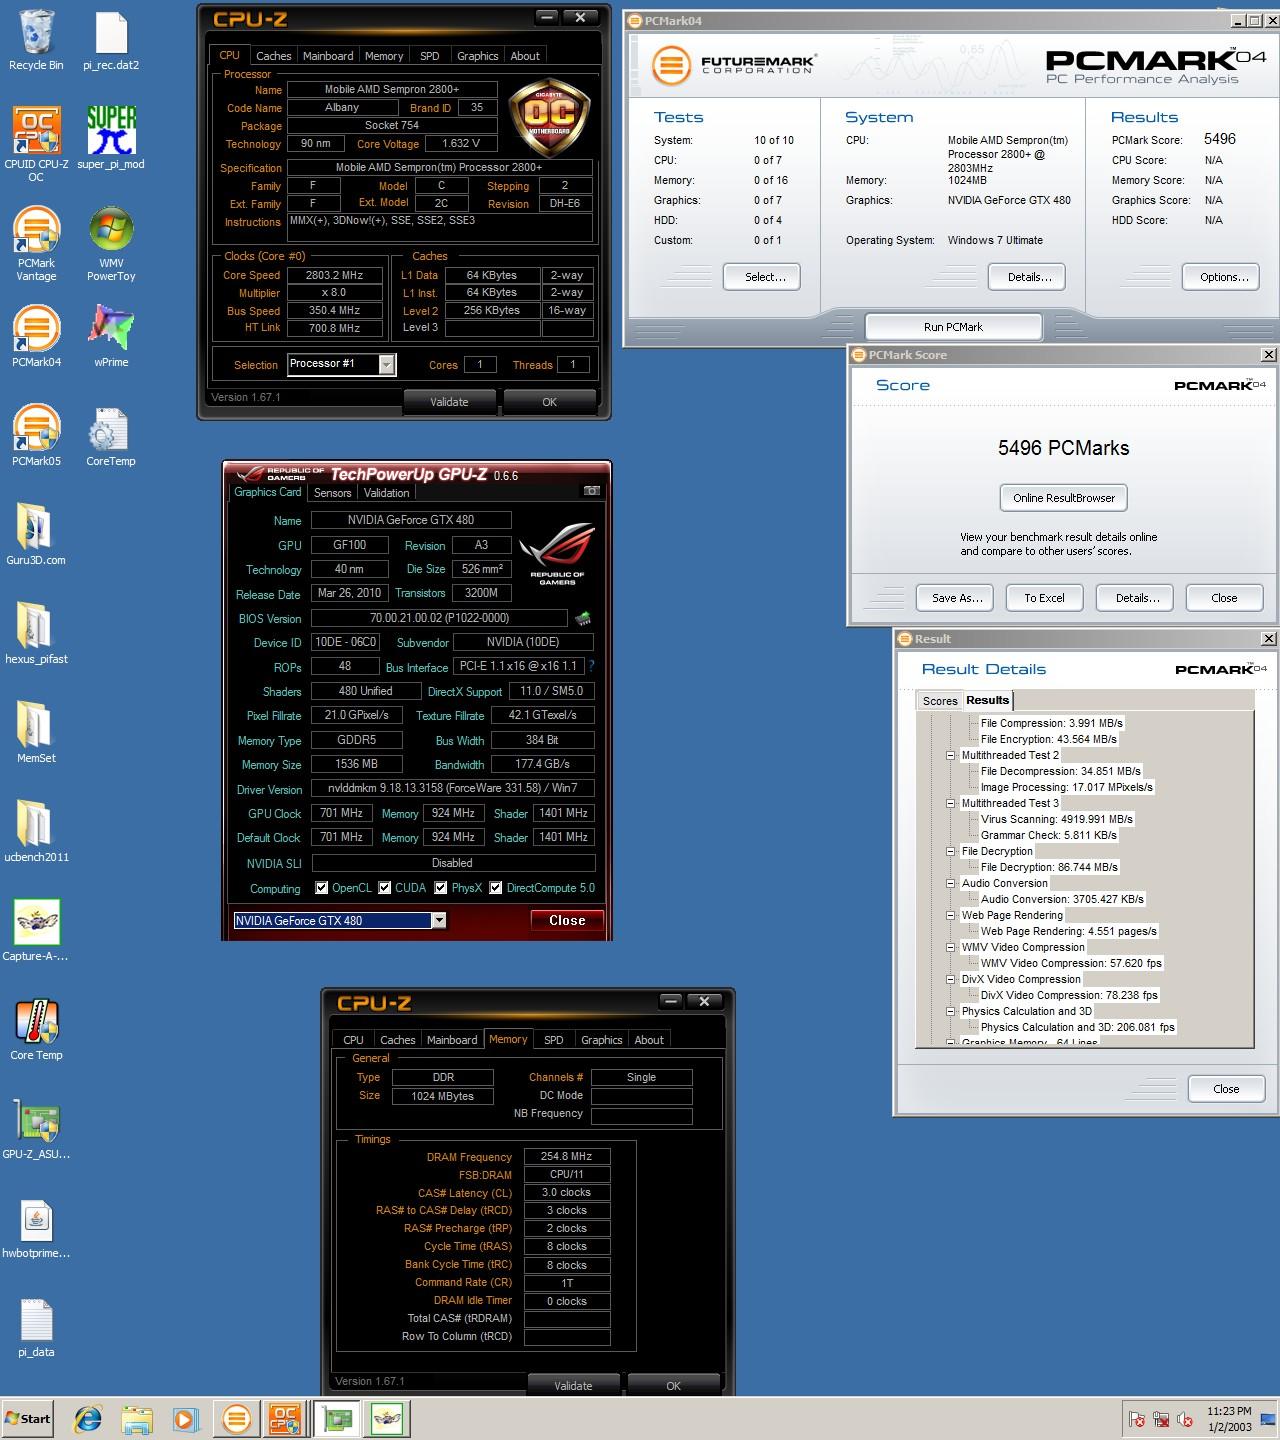This screenshot has height=1440, width=1280.
Task: Click Close in the Result window
Action: [1226, 1089]
